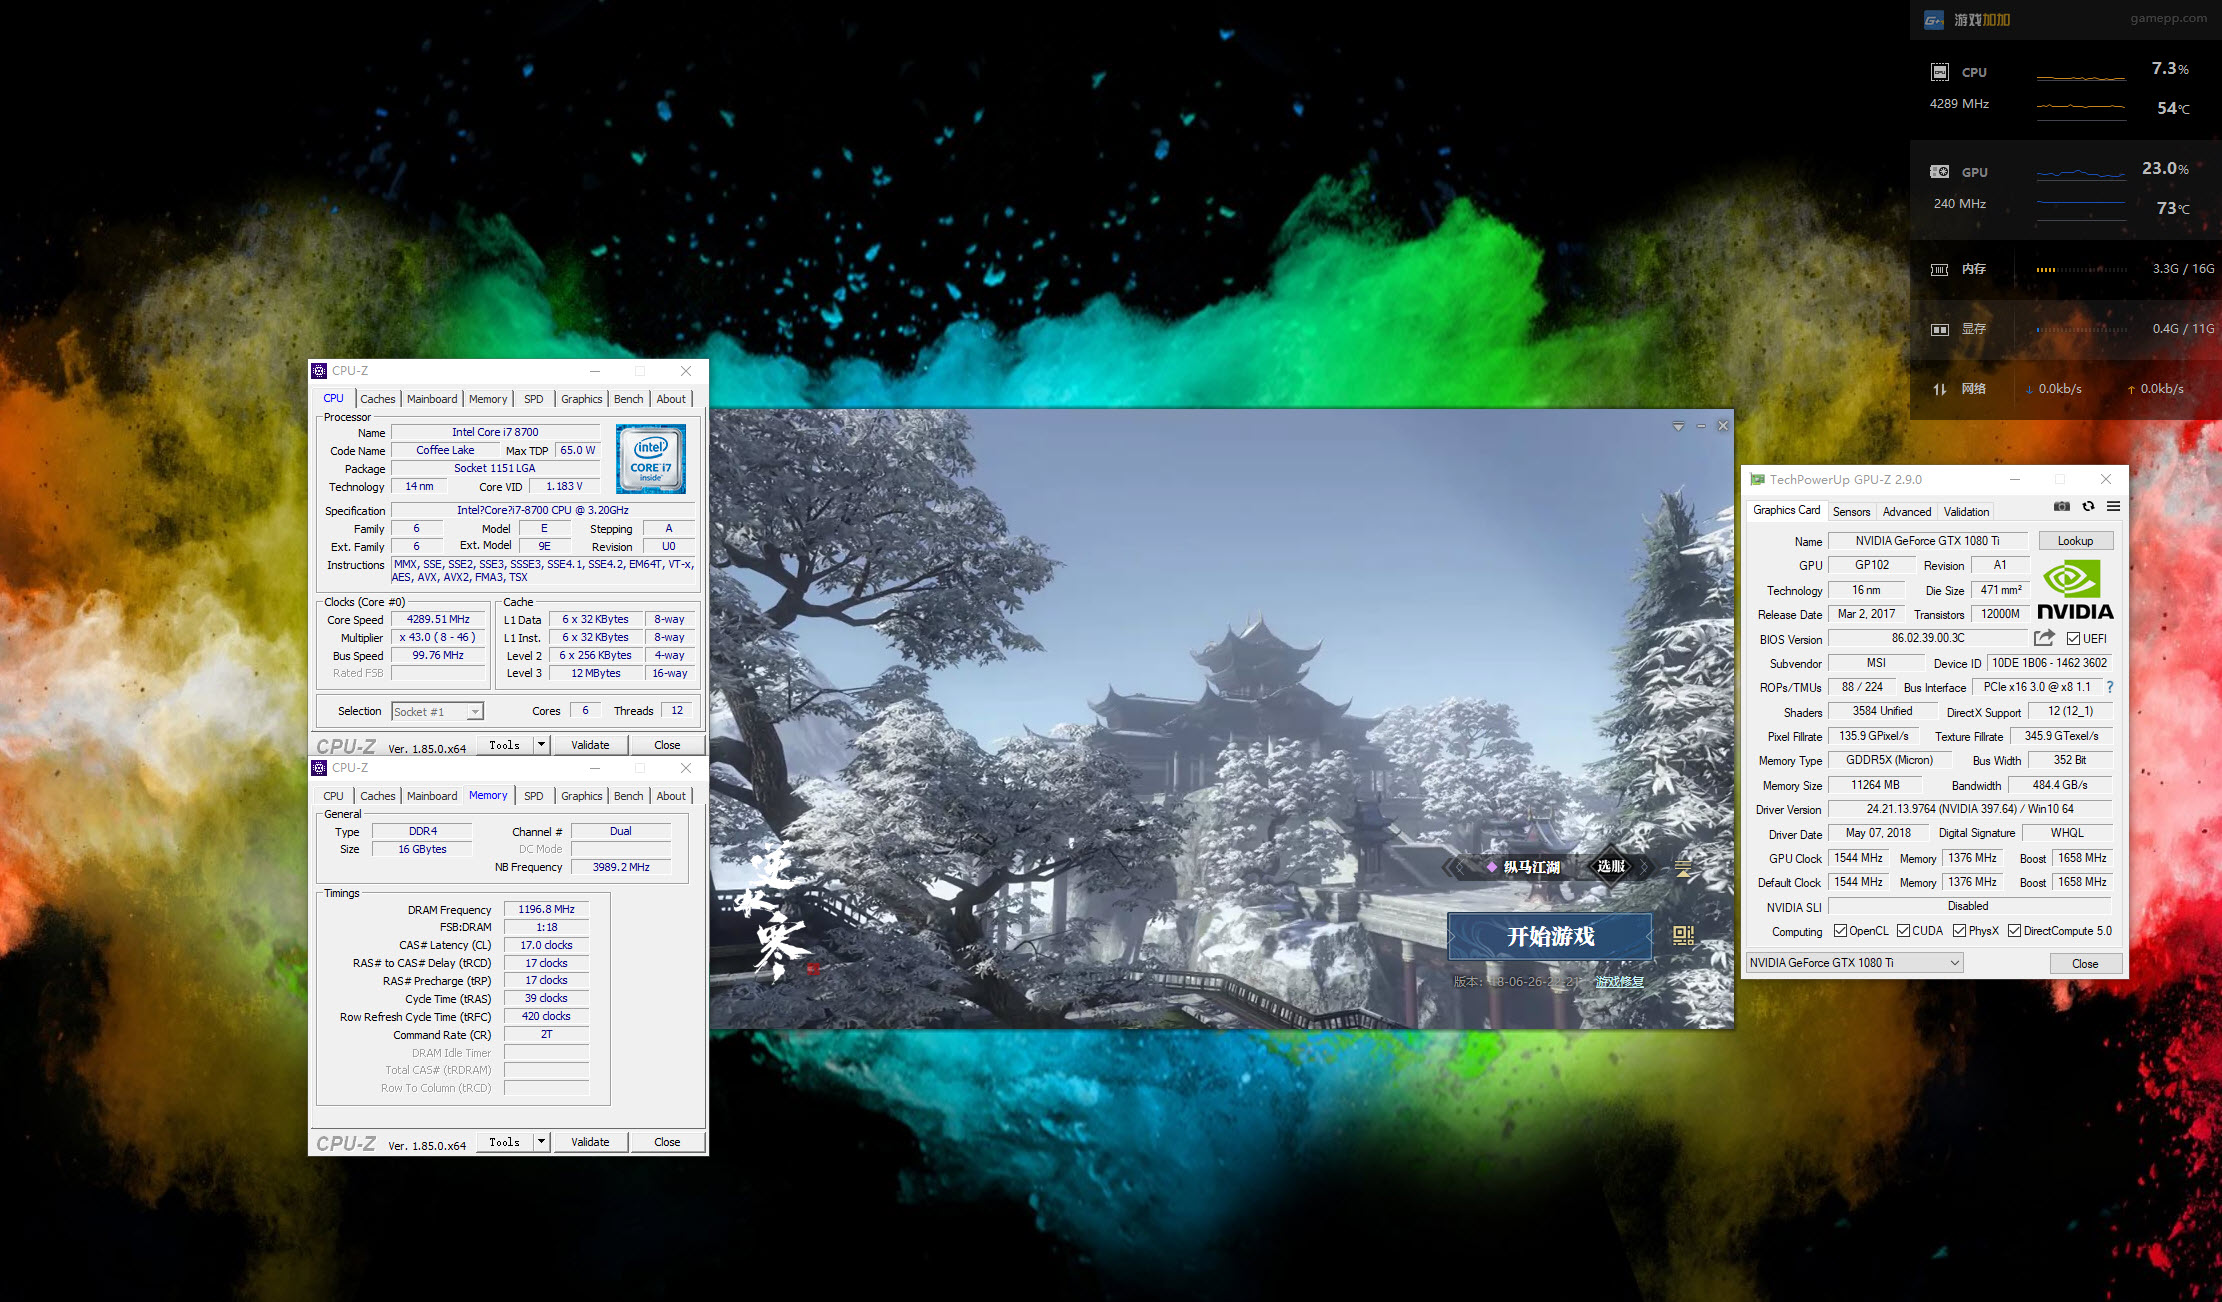Click the 选服 server select button
The height and width of the screenshot is (1302, 2222).
(1611, 866)
